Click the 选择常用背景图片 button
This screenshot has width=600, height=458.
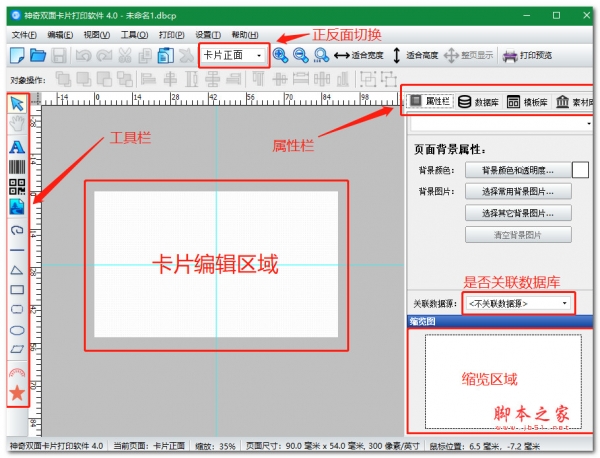pos(517,191)
